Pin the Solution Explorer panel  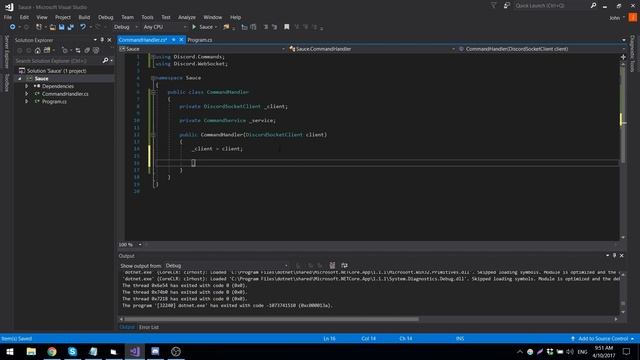click(102, 40)
